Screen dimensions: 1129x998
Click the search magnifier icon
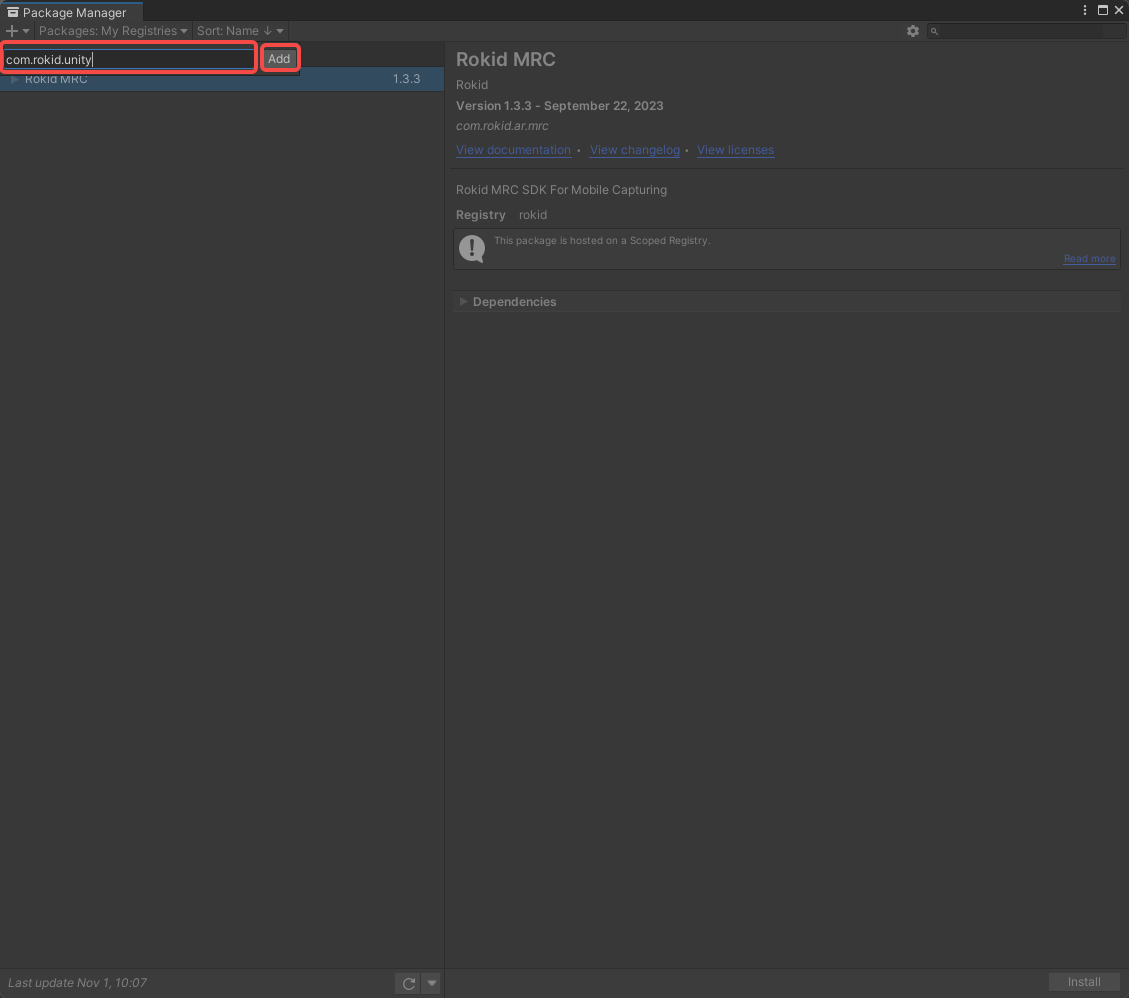click(934, 31)
